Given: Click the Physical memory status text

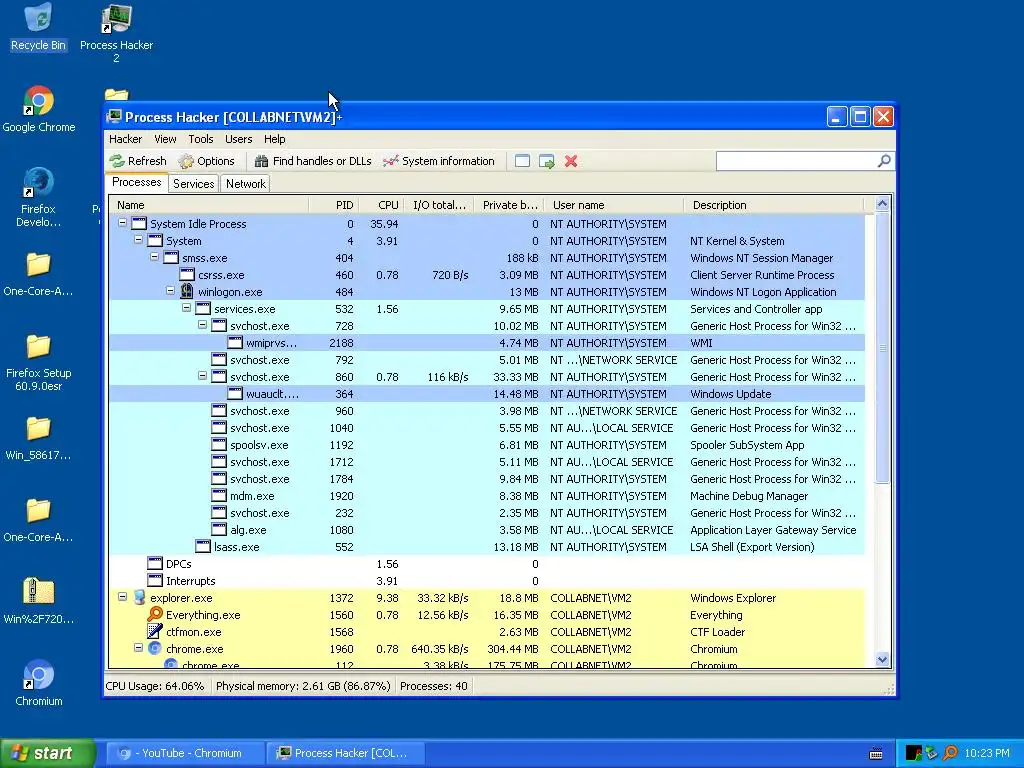Looking at the screenshot, I should (303, 686).
